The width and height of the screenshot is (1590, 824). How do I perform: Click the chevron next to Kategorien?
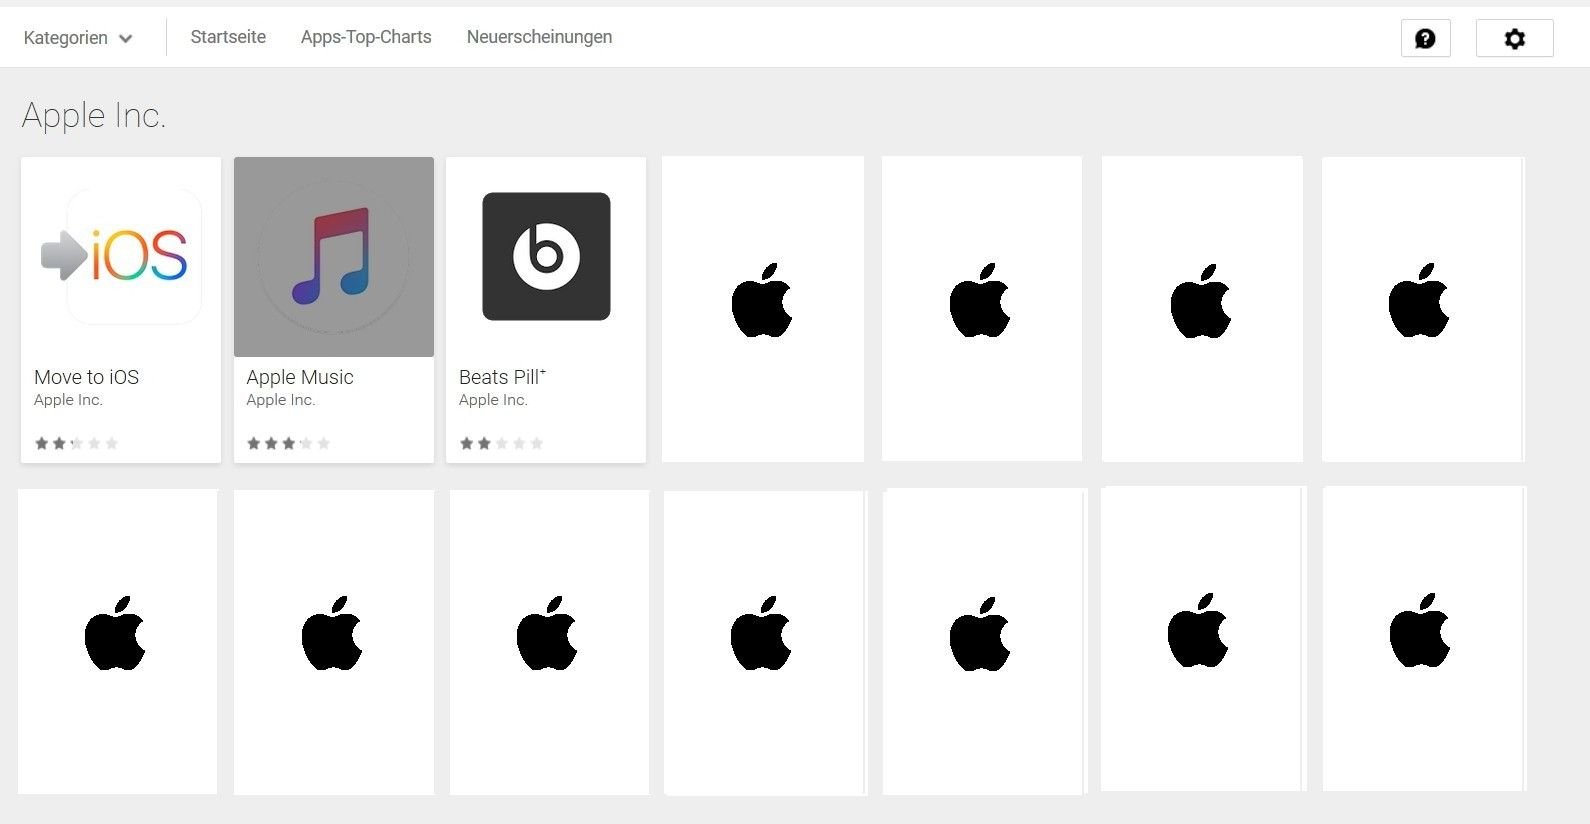click(x=125, y=39)
